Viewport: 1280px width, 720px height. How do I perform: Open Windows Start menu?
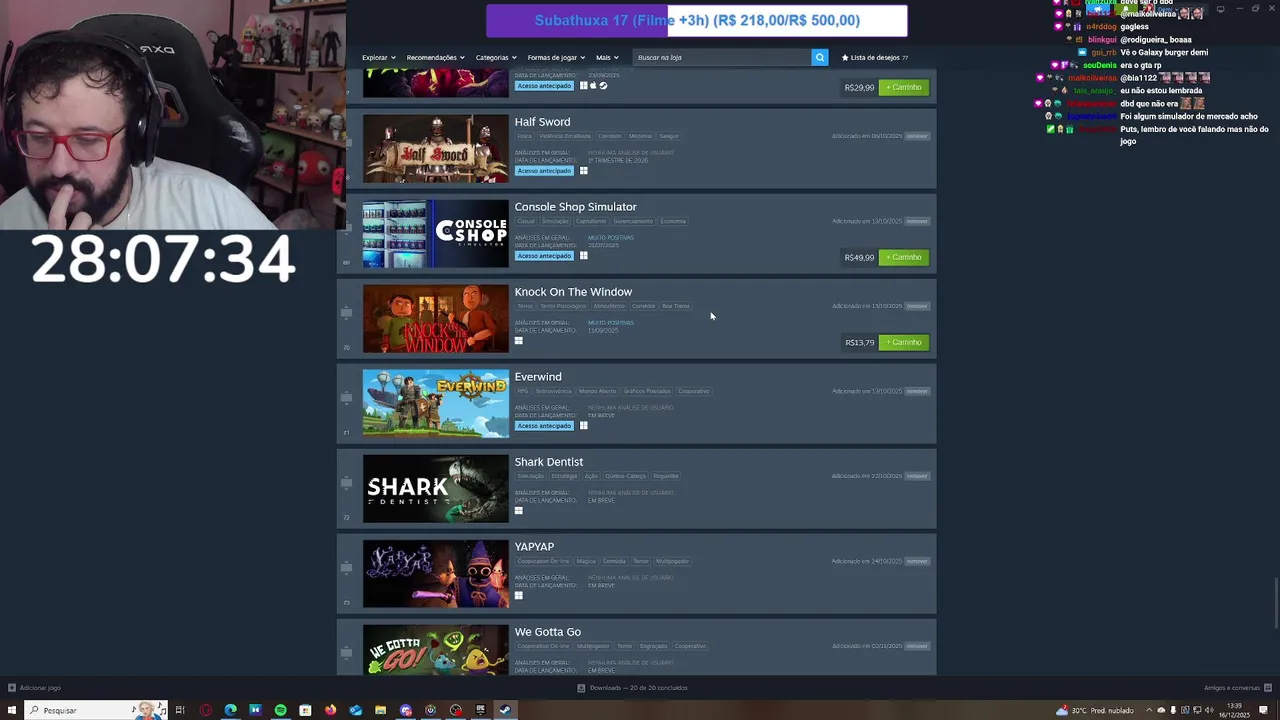(12, 710)
